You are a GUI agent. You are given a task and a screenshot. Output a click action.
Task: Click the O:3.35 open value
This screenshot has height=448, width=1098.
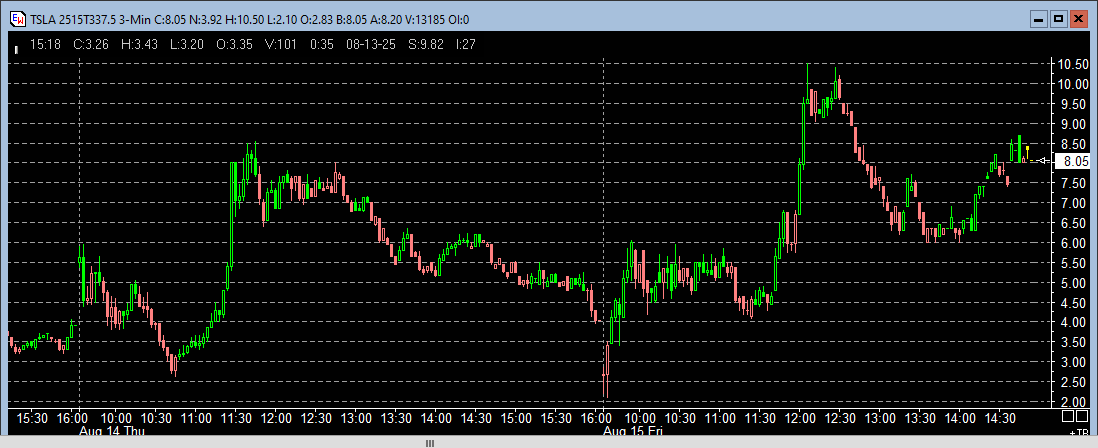pyautogui.click(x=233, y=44)
